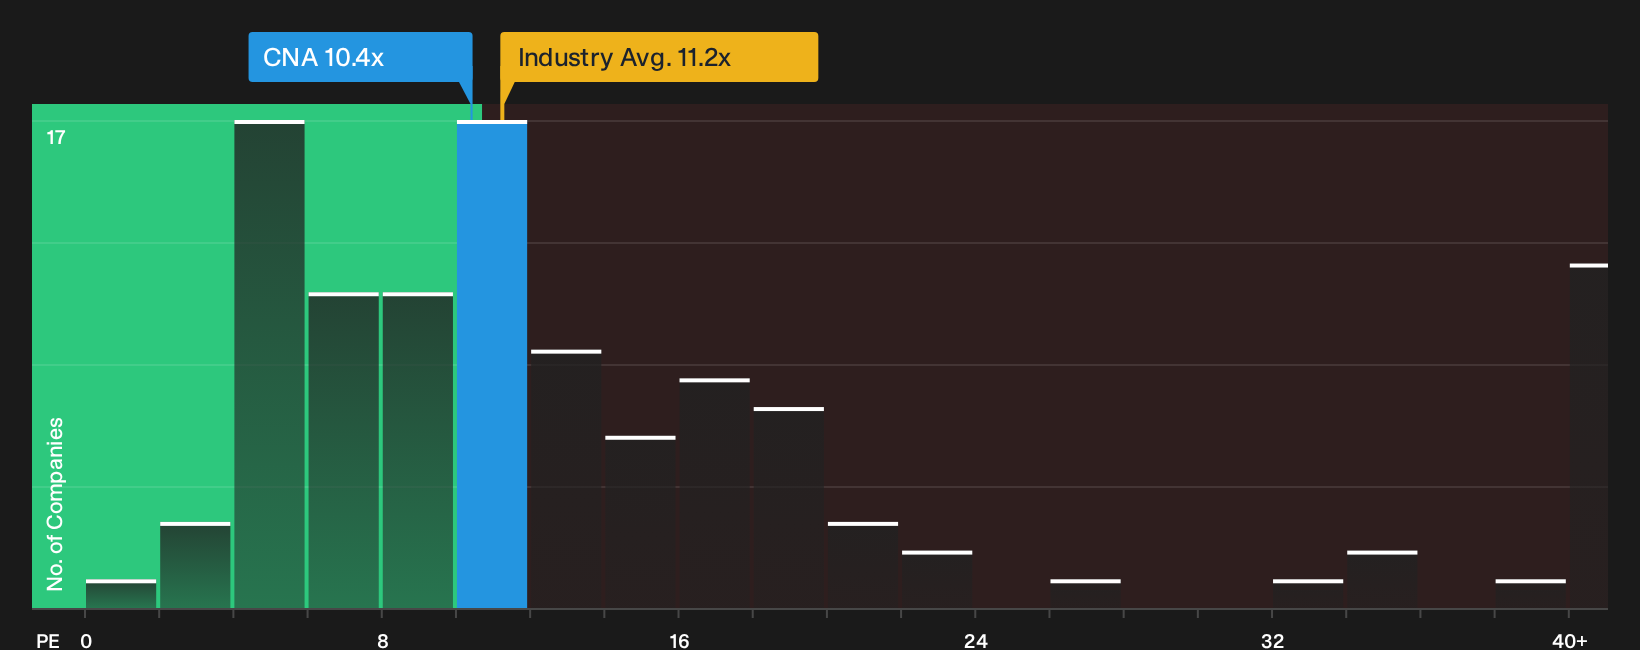This screenshot has height=650, width=1640.
Task: Click the No. of Companies axis title
Action: tap(55, 503)
